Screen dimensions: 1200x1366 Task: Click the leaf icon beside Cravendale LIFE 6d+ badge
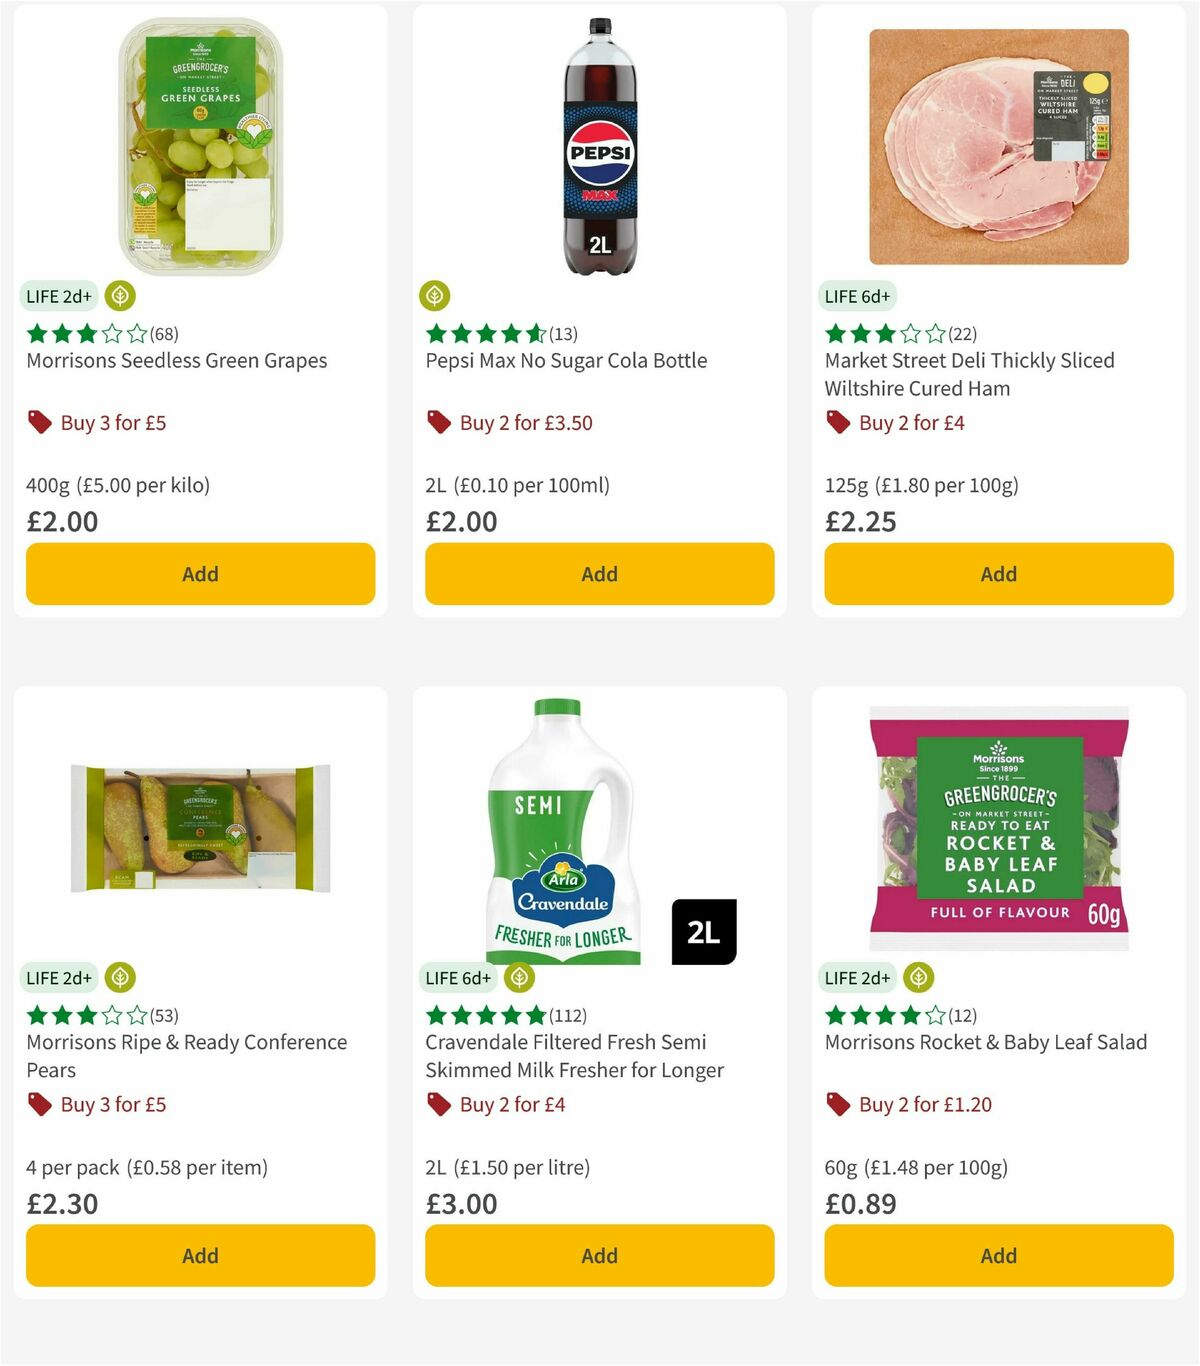(518, 978)
